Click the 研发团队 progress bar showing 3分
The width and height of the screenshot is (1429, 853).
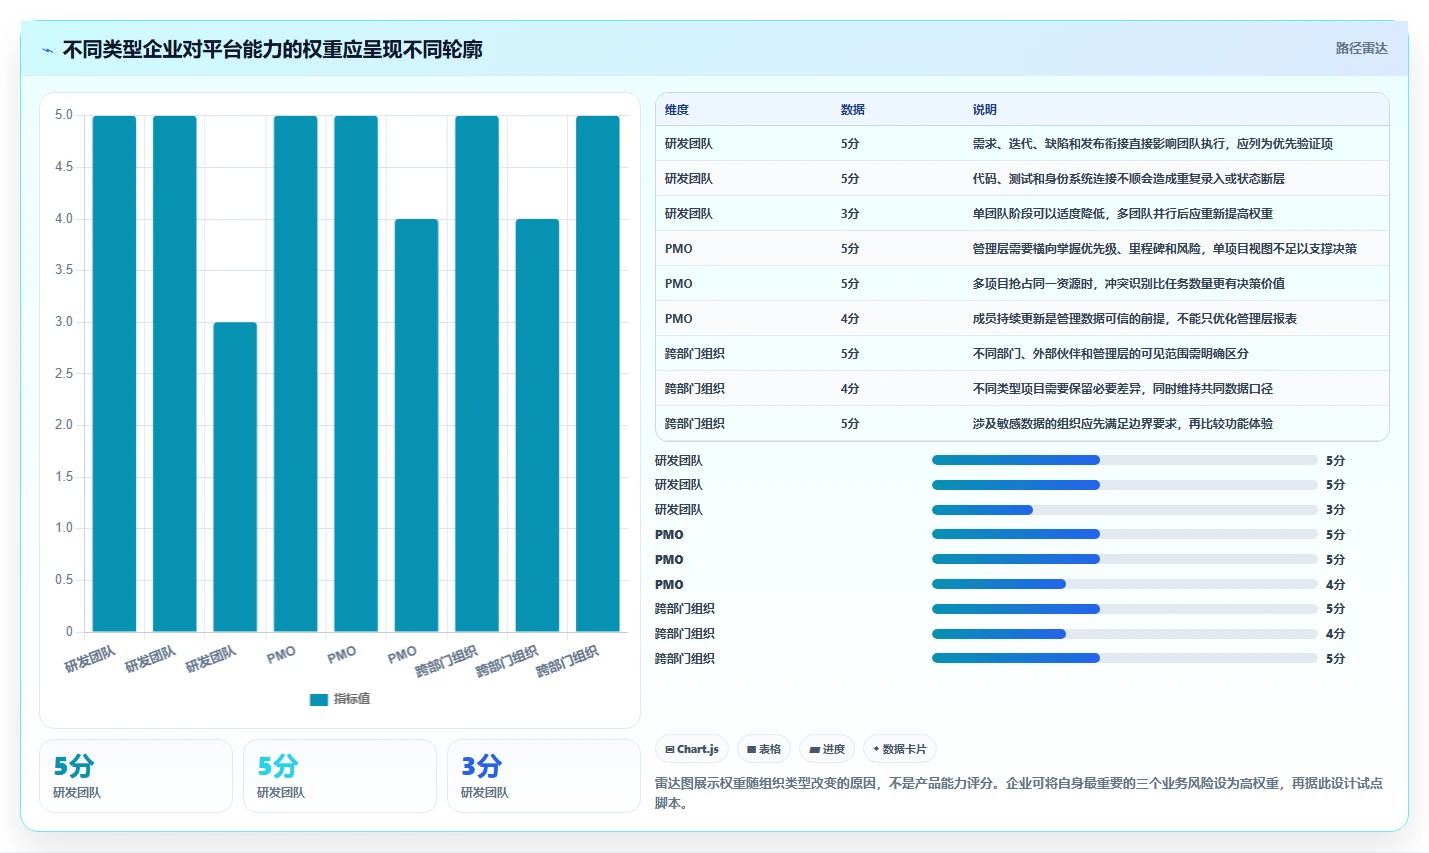click(1125, 510)
